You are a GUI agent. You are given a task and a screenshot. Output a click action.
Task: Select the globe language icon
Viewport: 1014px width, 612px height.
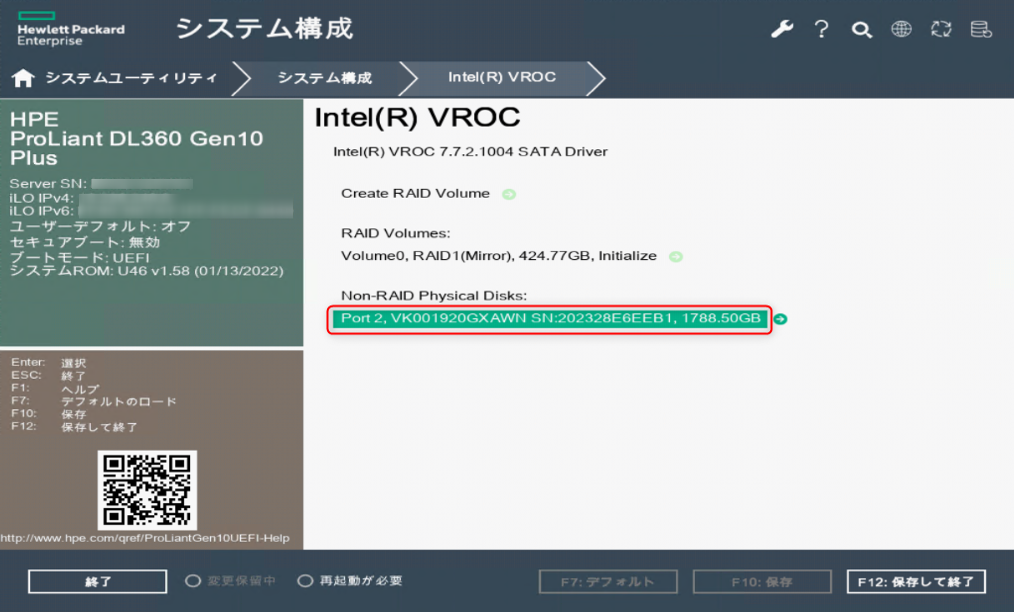pos(901,29)
